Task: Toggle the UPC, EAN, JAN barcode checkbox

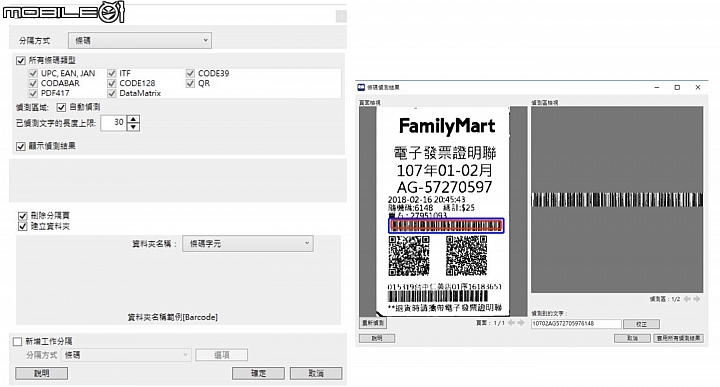Action: [33, 73]
